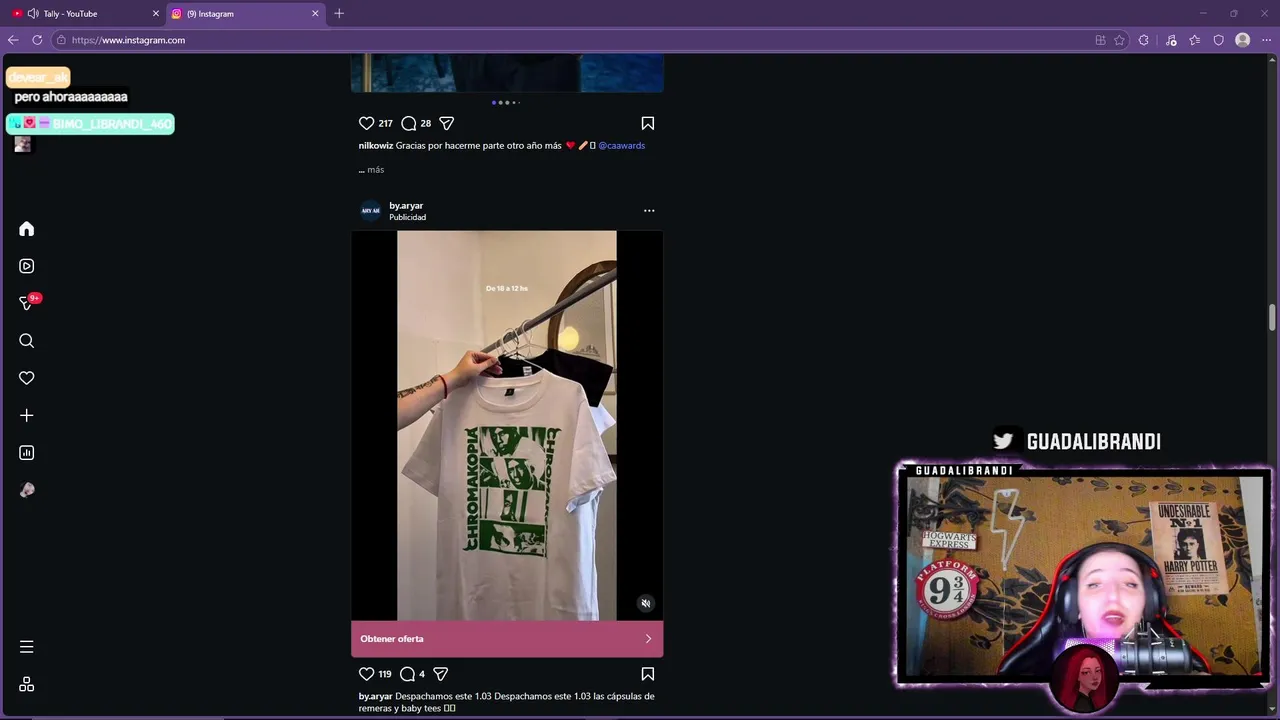This screenshot has width=1280, height=720.
Task: Open media control music icon
Action: point(1171,40)
